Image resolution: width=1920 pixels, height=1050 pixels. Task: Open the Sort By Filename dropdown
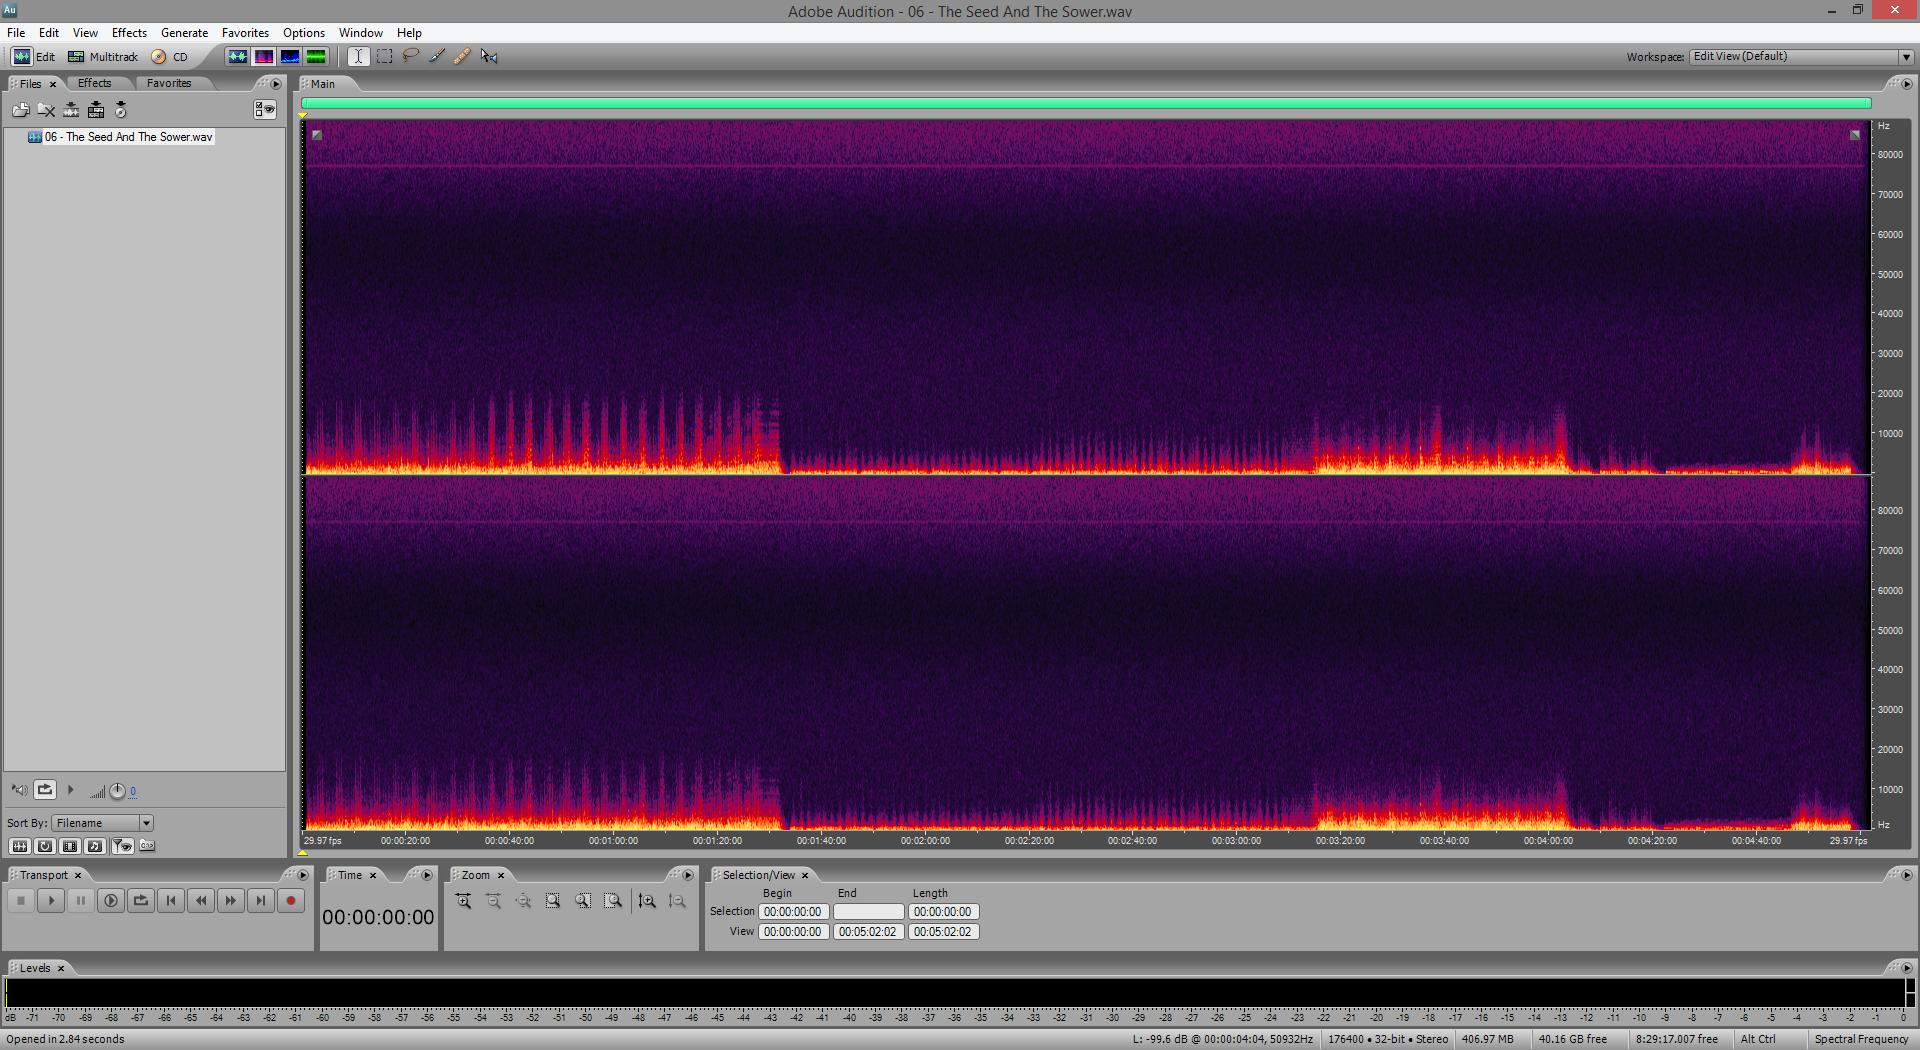coord(146,823)
